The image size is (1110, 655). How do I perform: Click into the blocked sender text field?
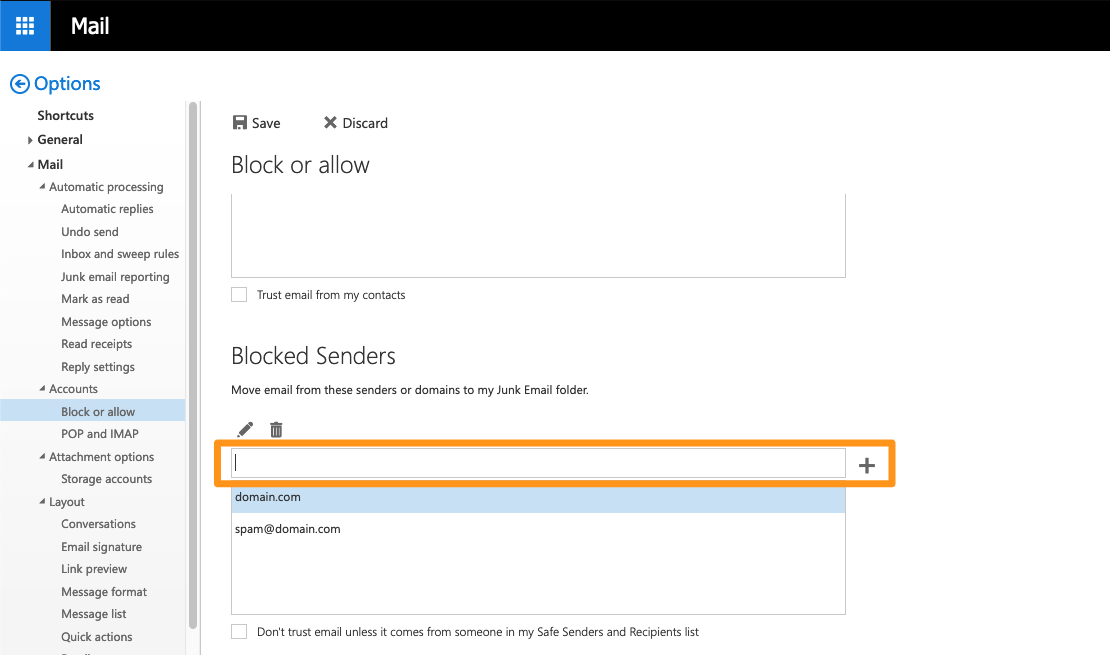(538, 464)
